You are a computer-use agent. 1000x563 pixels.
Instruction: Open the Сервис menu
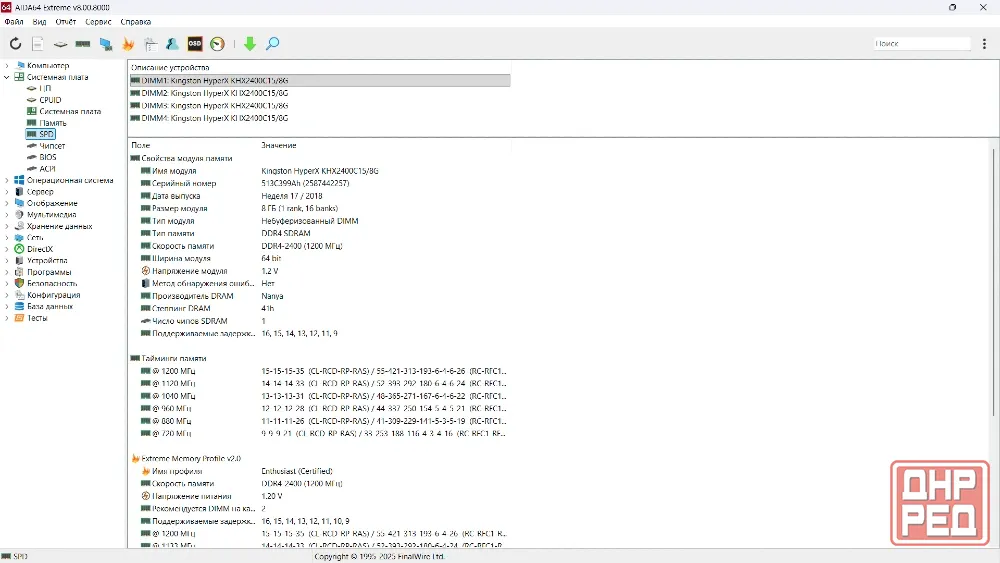point(98,22)
